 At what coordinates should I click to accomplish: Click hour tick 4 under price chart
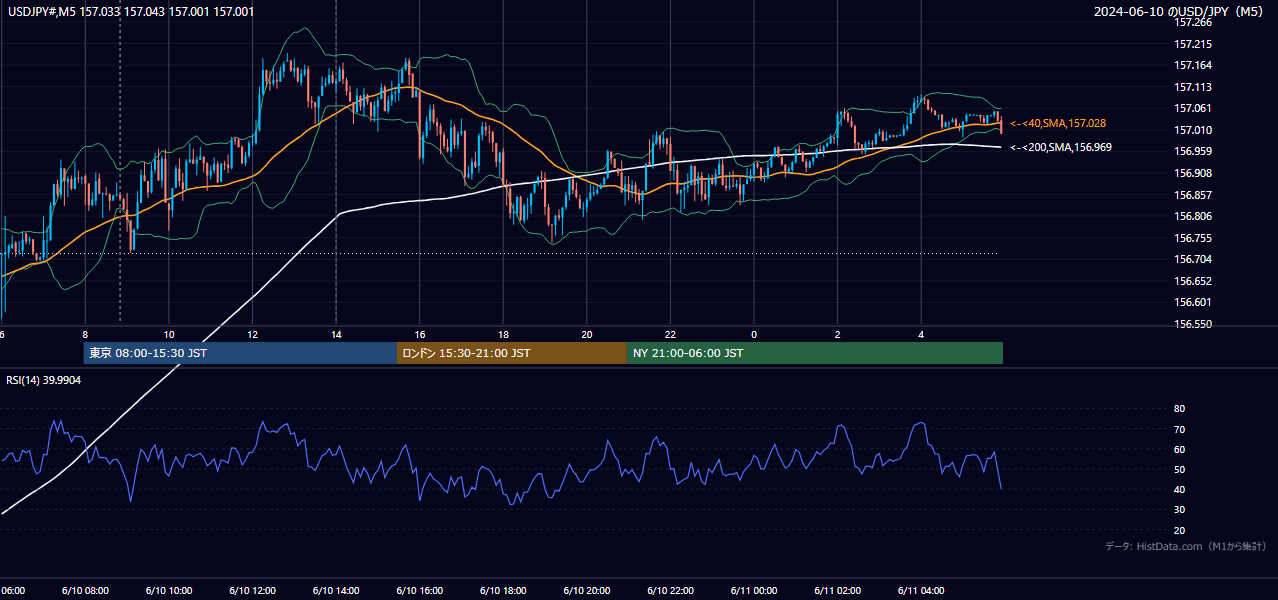(921, 334)
